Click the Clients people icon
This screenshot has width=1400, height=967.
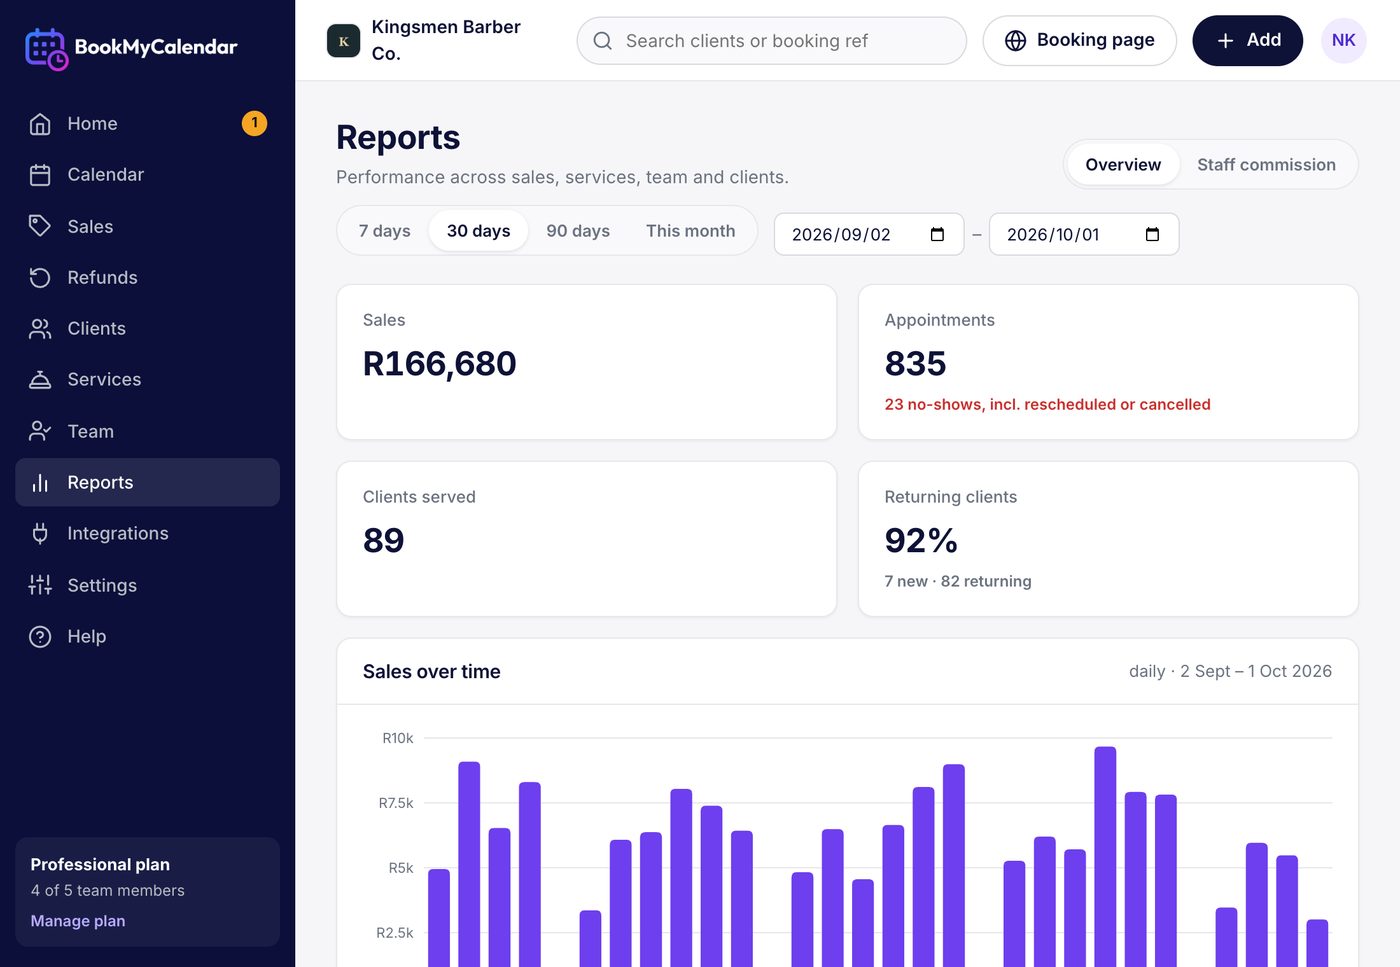[40, 329]
